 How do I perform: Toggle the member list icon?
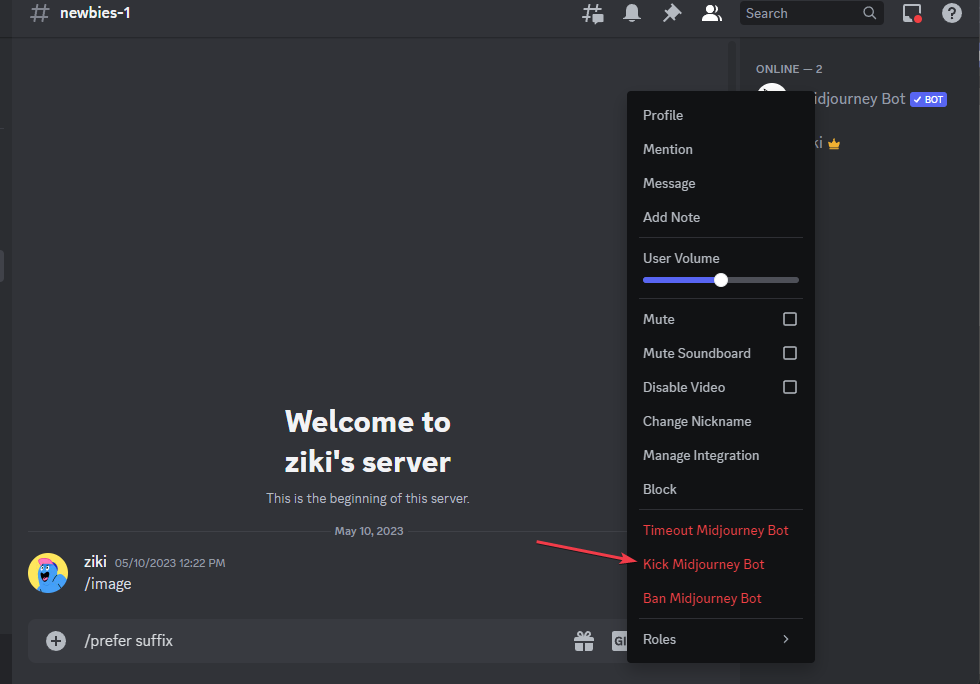[x=711, y=13]
